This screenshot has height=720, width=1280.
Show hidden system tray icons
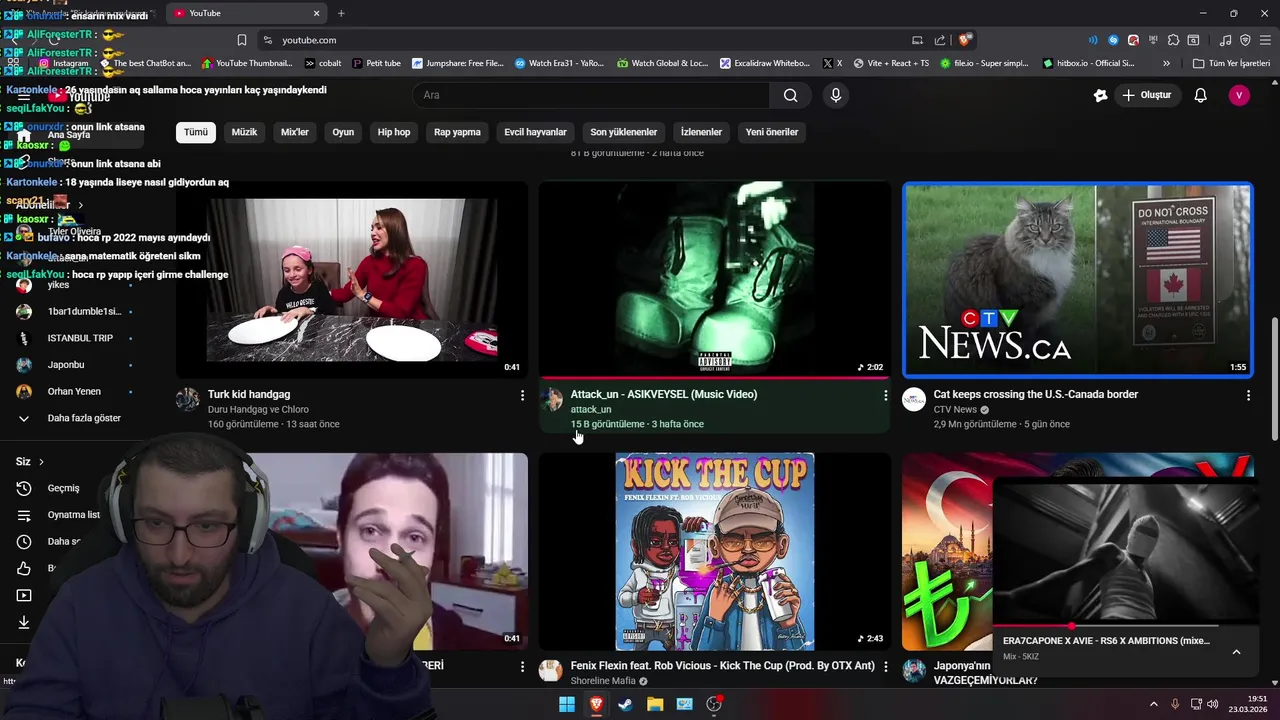pos(1153,704)
